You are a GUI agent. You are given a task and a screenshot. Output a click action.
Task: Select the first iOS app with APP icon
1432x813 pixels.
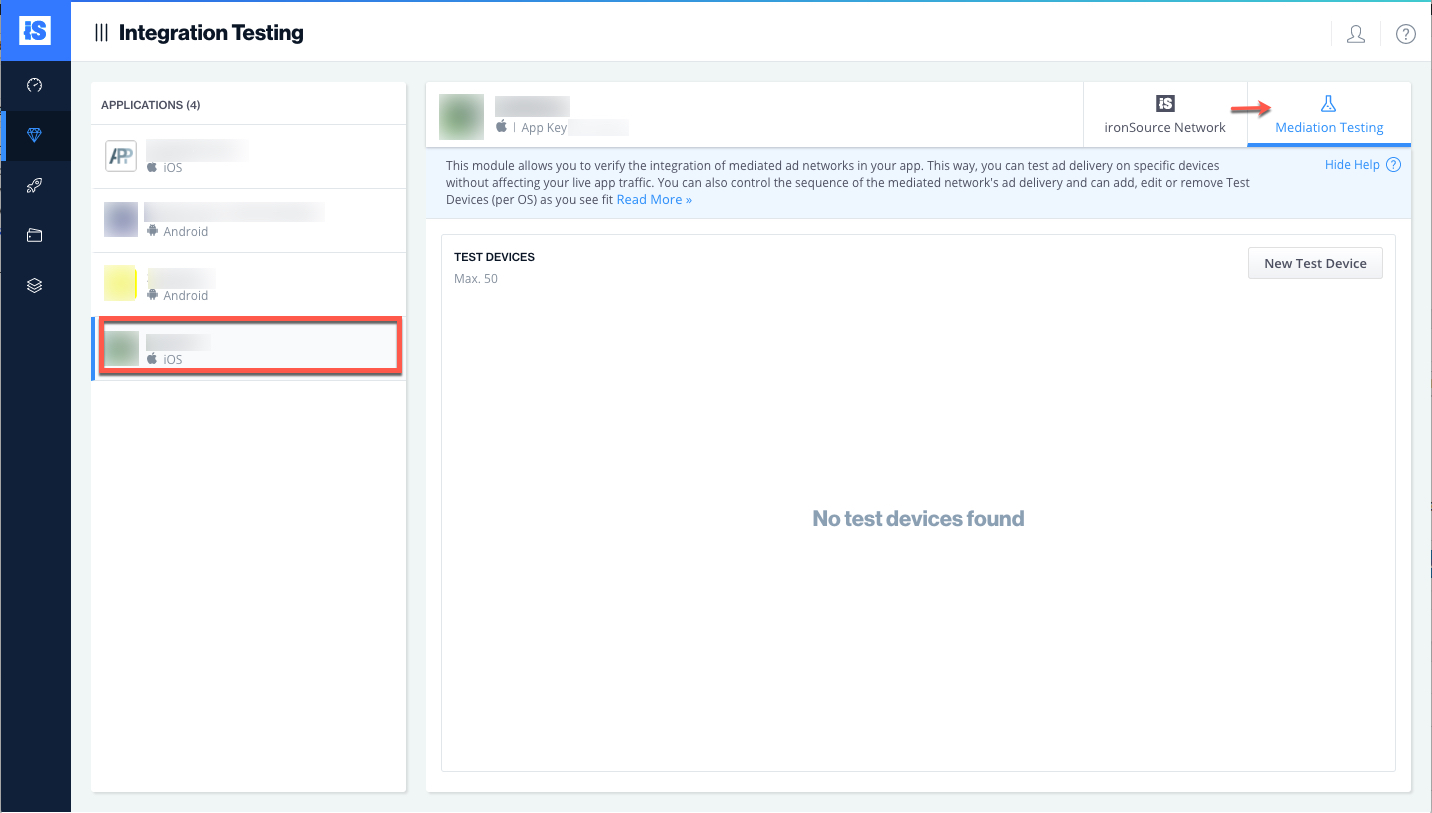[x=248, y=157]
